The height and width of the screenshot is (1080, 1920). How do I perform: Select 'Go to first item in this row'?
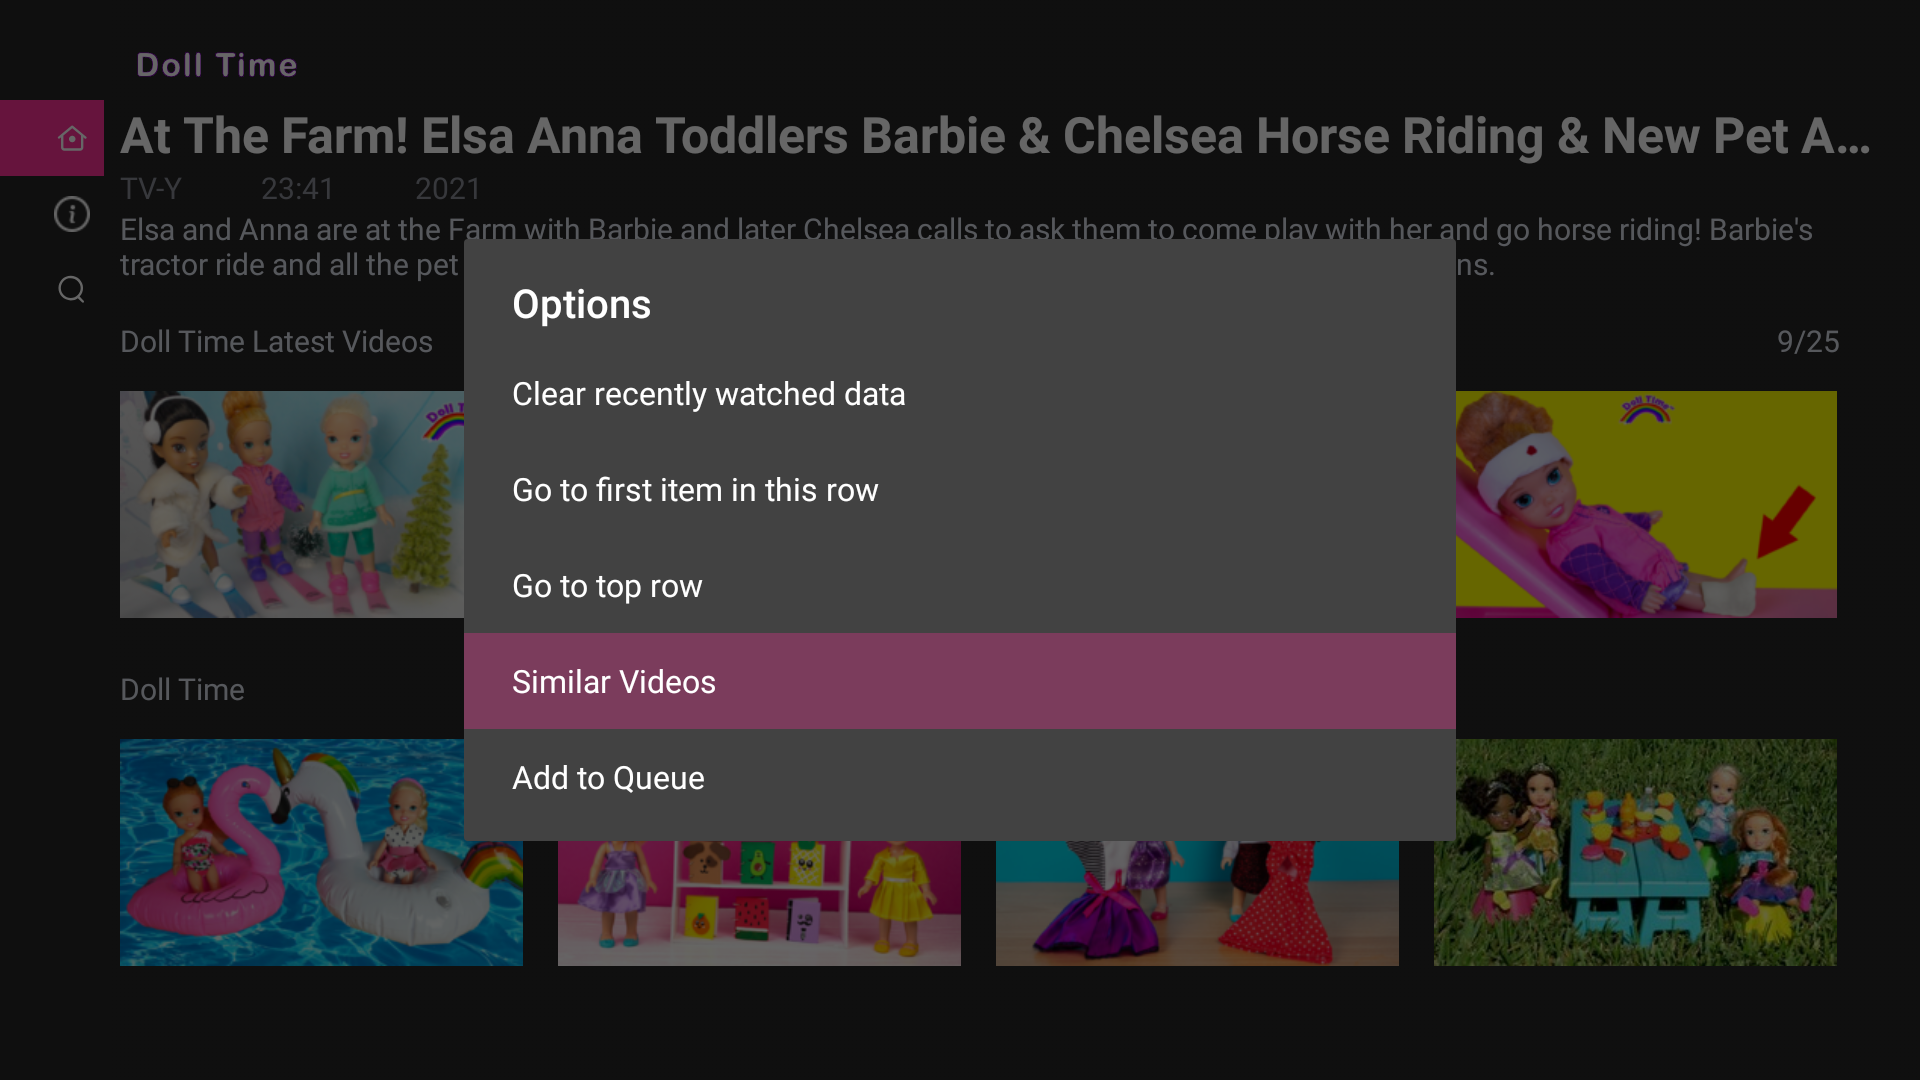click(x=695, y=490)
